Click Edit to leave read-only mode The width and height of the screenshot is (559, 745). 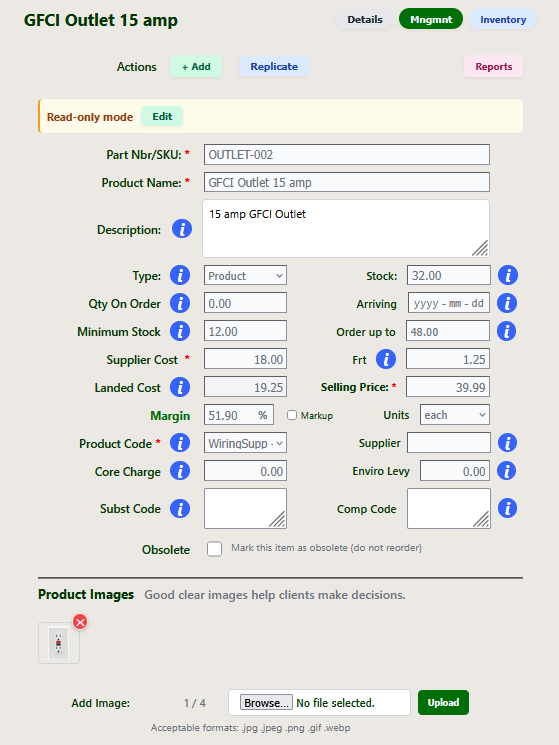[x=162, y=116]
